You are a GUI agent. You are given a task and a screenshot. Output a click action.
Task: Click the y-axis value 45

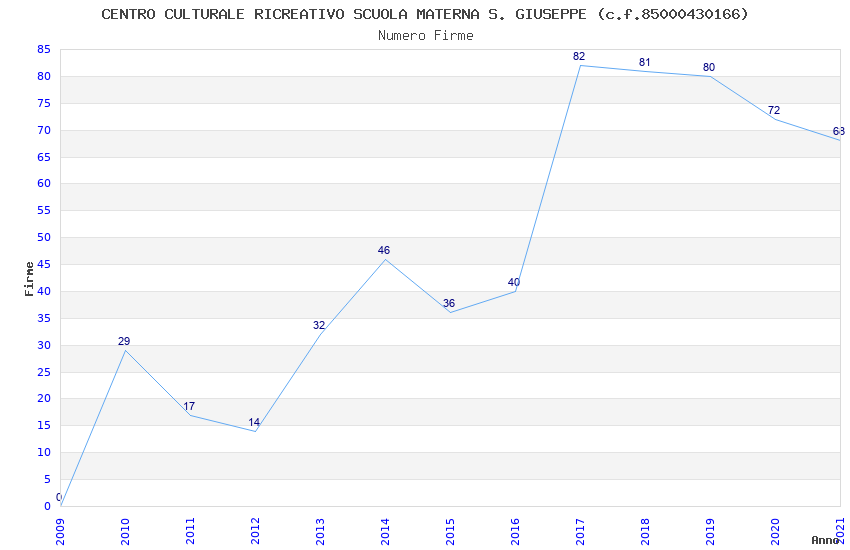(44, 264)
